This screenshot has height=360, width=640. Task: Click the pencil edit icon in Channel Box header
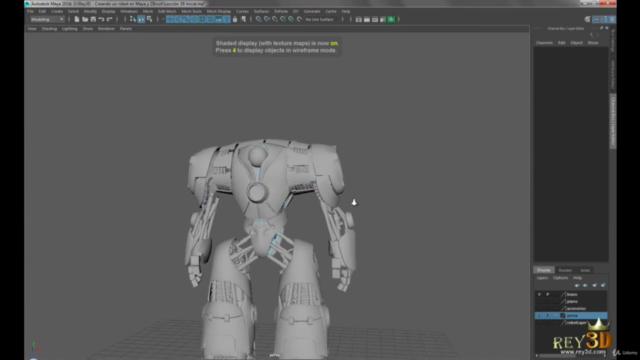(601, 28)
